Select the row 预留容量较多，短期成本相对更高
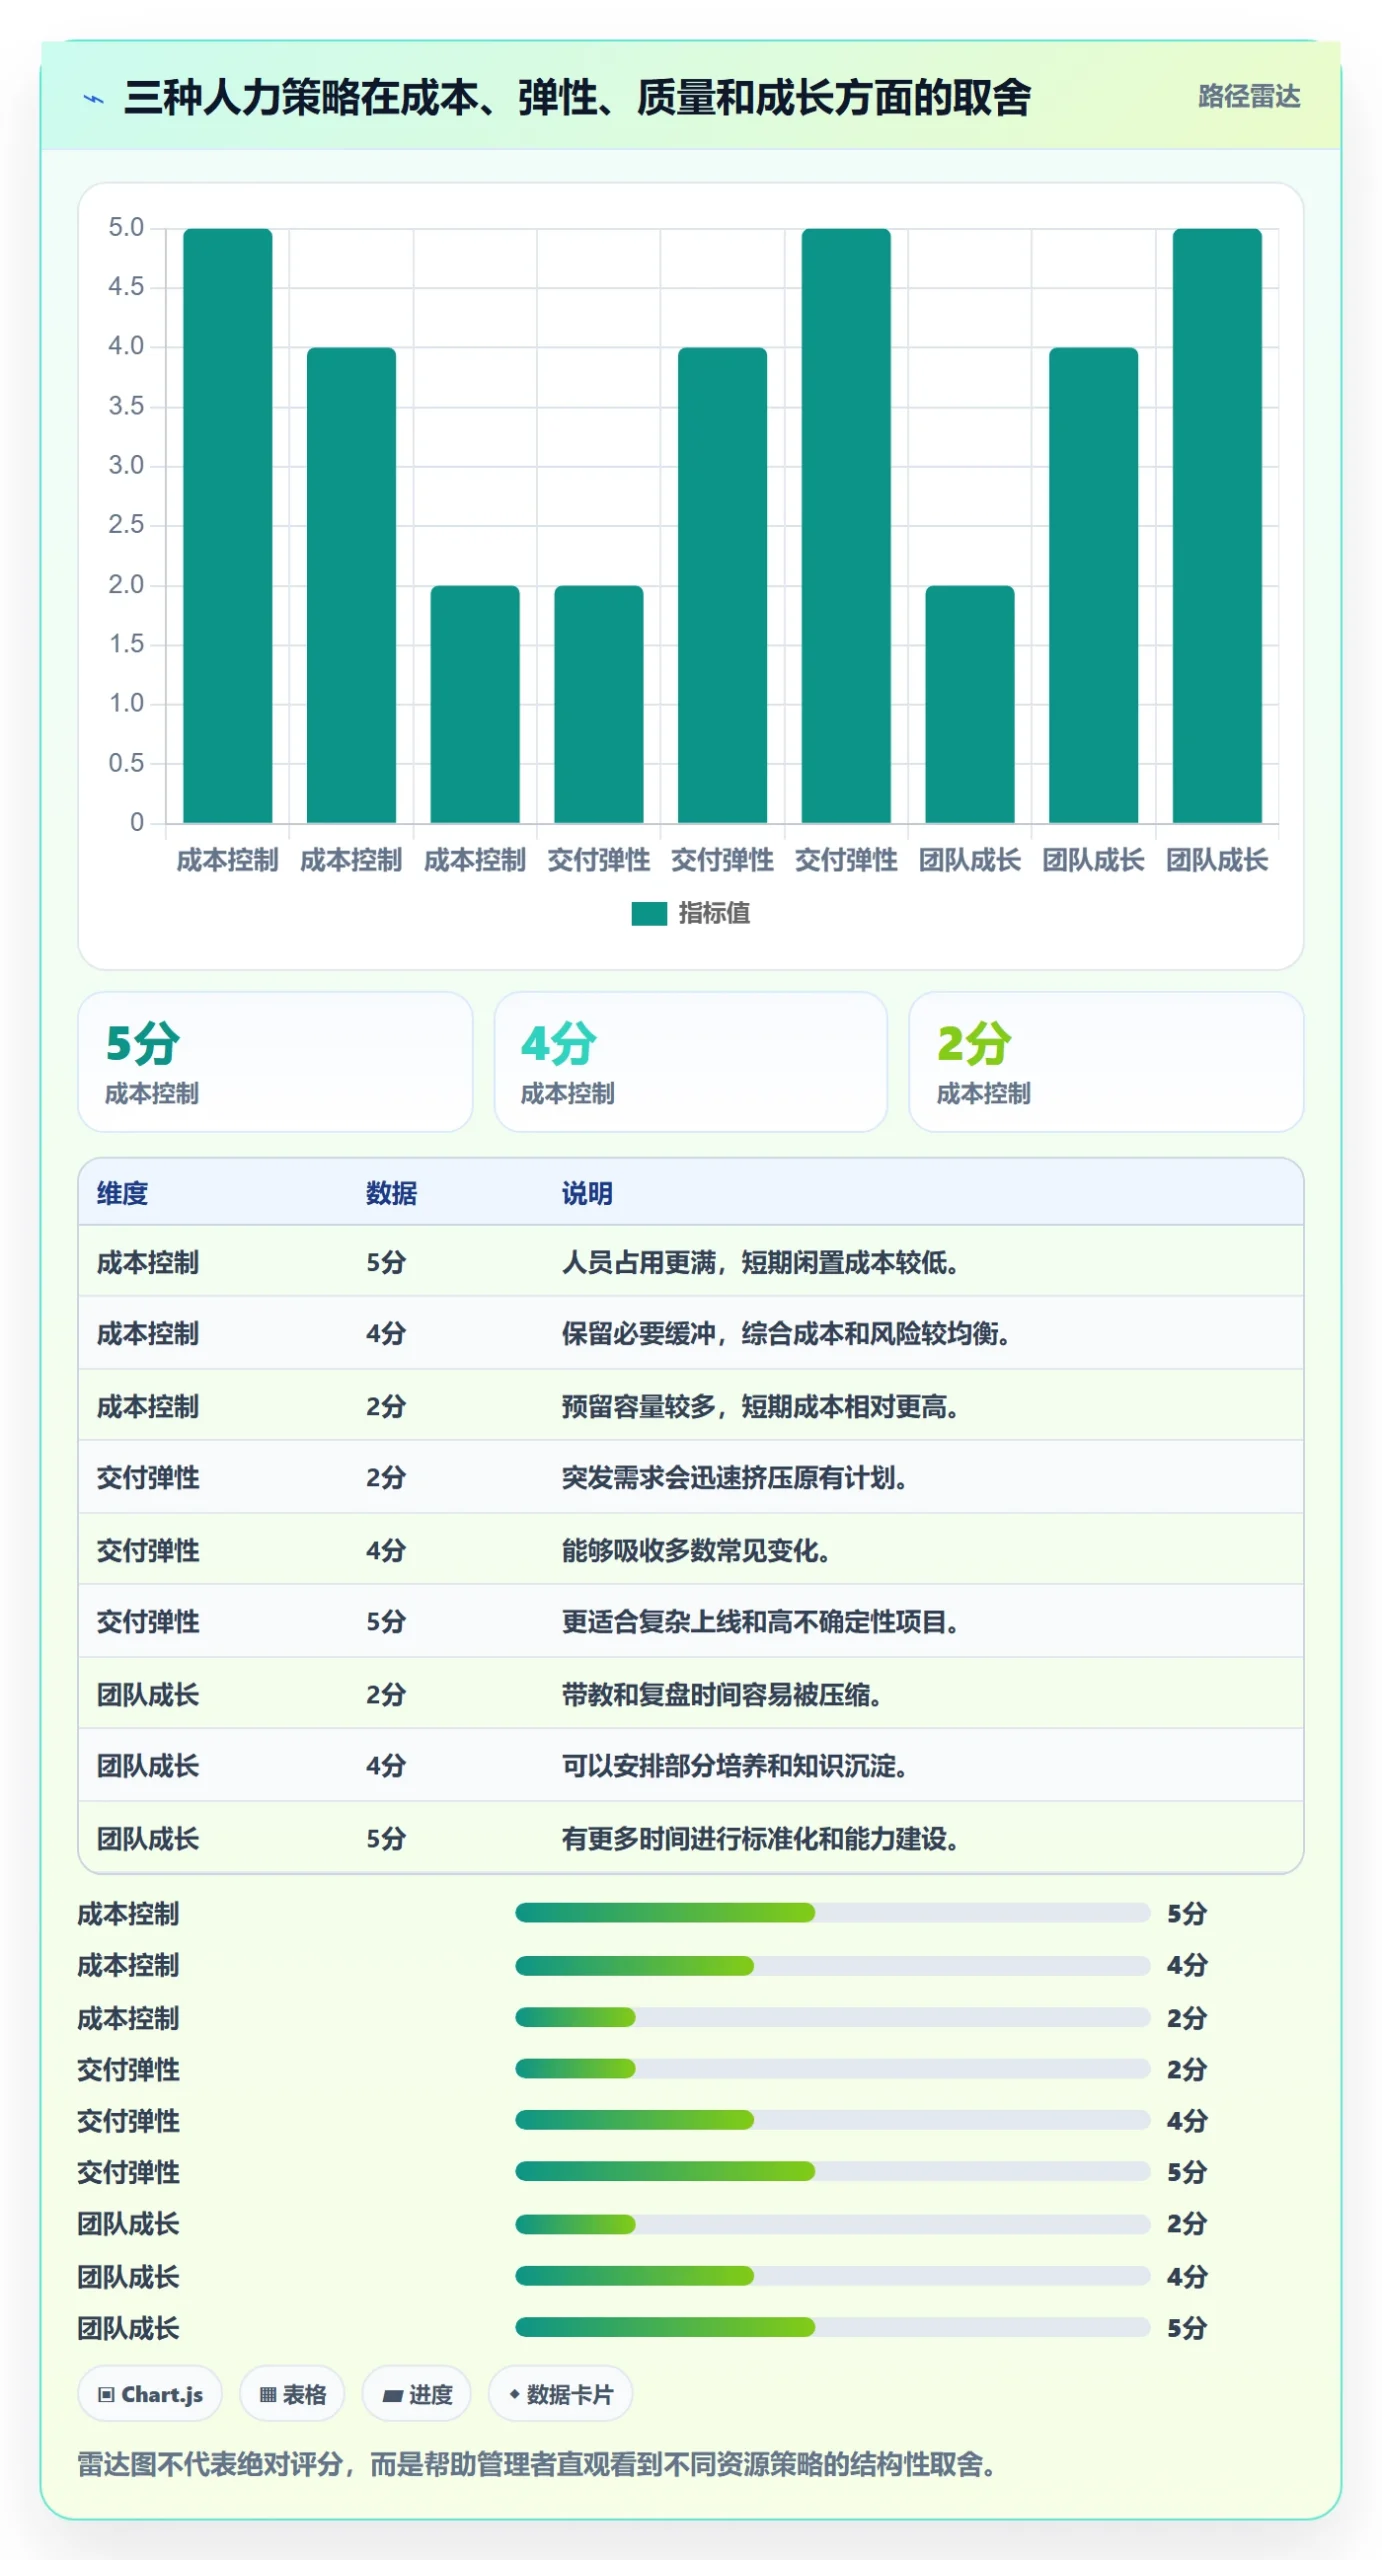The width and height of the screenshot is (1382, 2560). [691, 1406]
